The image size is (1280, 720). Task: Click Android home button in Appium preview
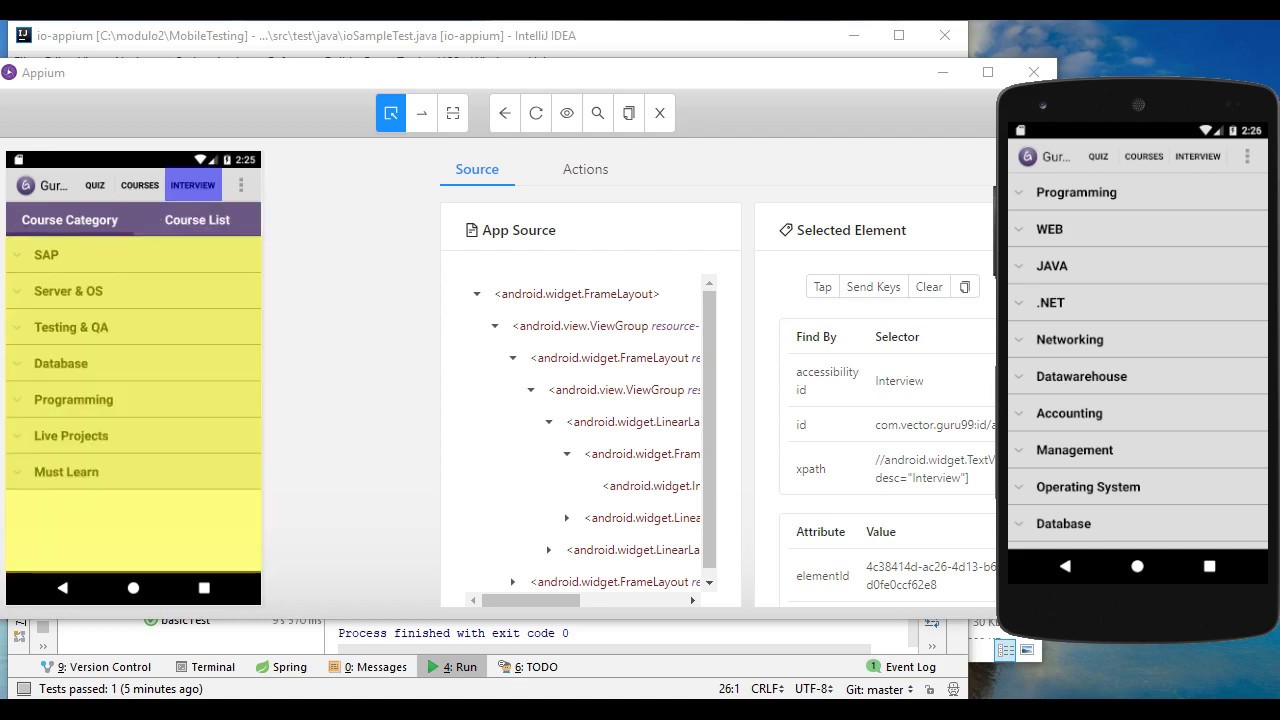[x=133, y=588]
